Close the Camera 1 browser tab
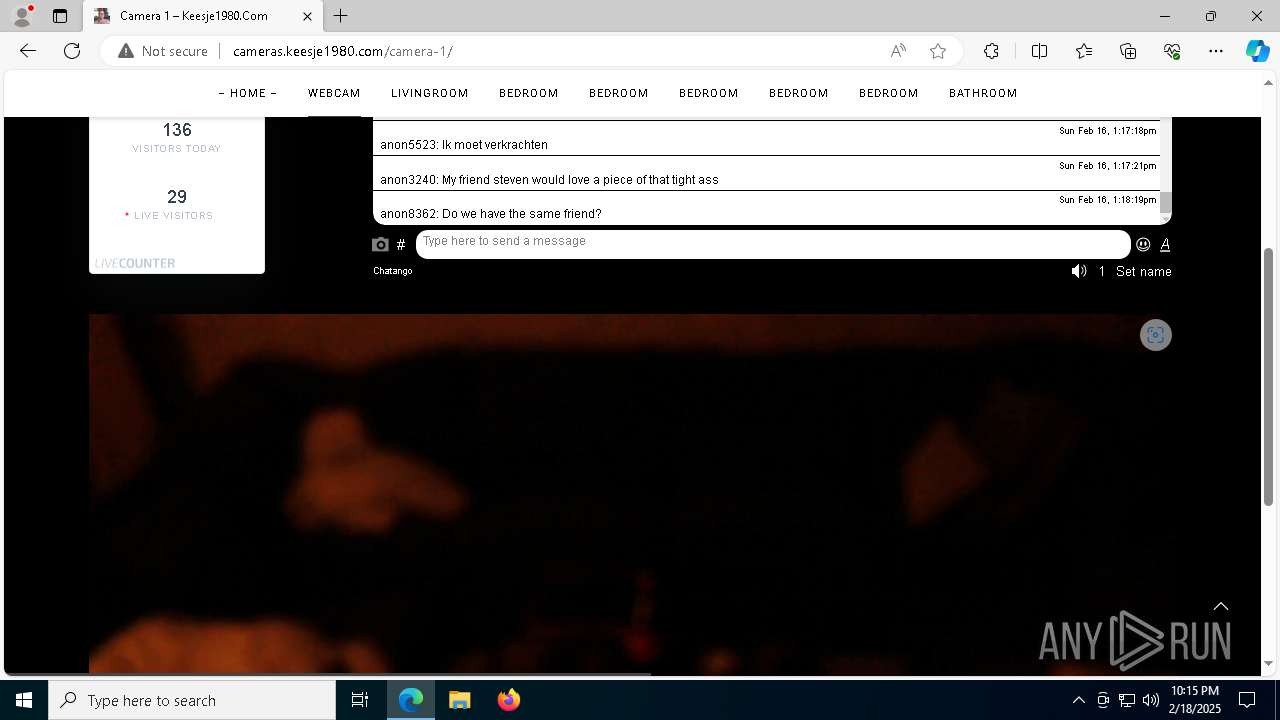Image resolution: width=1280 pixels, height=720 pixels. [307, 16]
